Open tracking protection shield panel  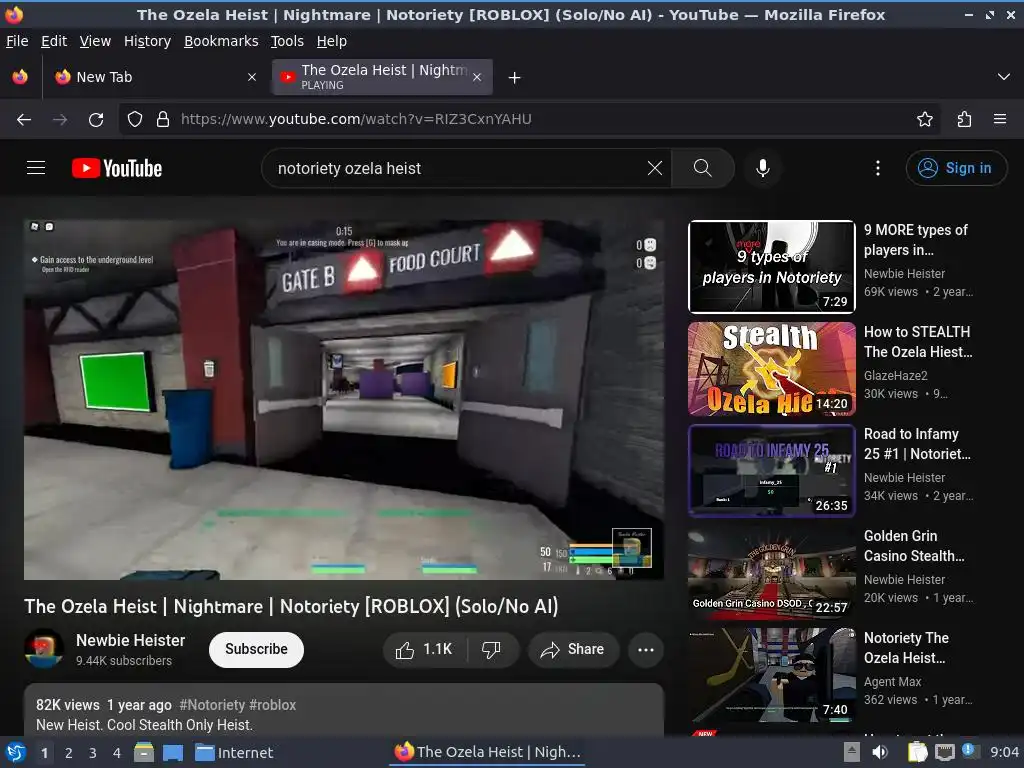[x=135, y=120]
